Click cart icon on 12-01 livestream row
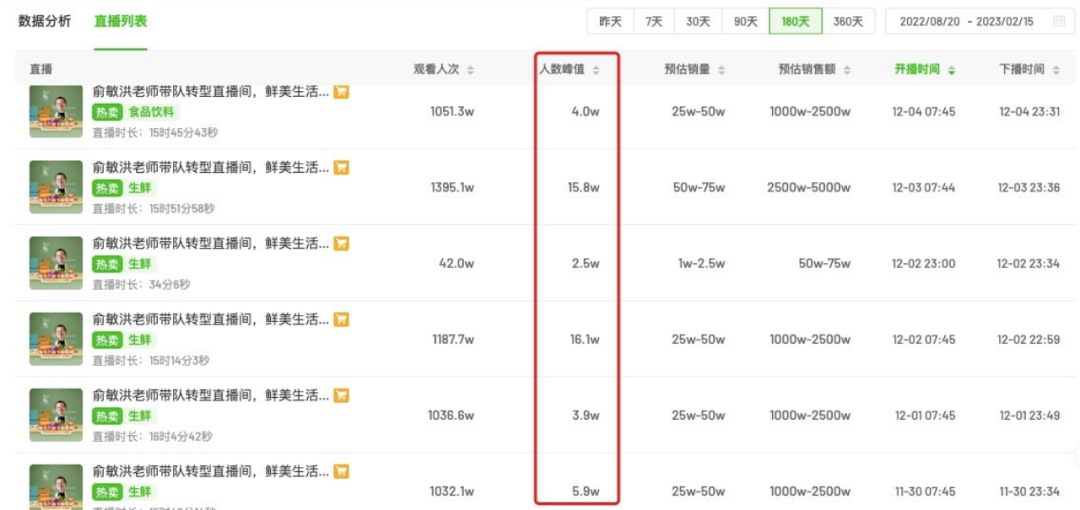This screenshot has width=1080, height=510. point(341,396)
